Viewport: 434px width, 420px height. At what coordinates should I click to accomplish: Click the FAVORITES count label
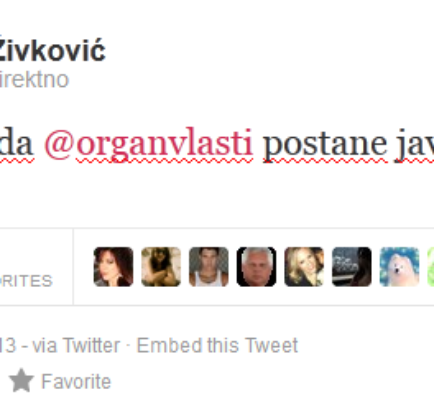(26, 281)
